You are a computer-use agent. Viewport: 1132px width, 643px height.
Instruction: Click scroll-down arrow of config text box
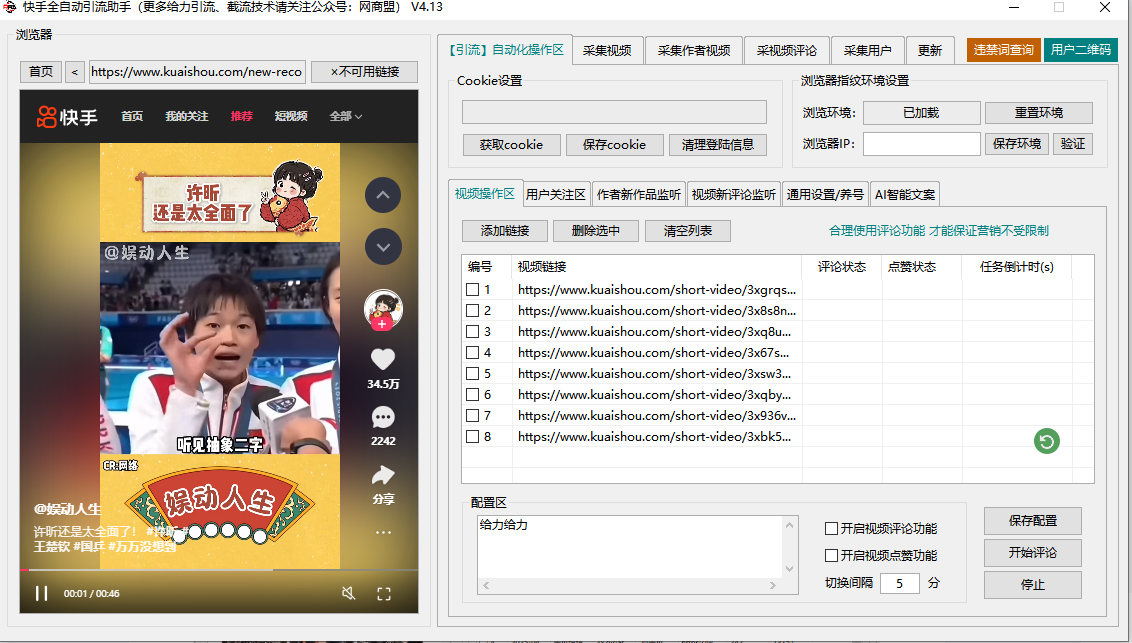tap(790, 569)
